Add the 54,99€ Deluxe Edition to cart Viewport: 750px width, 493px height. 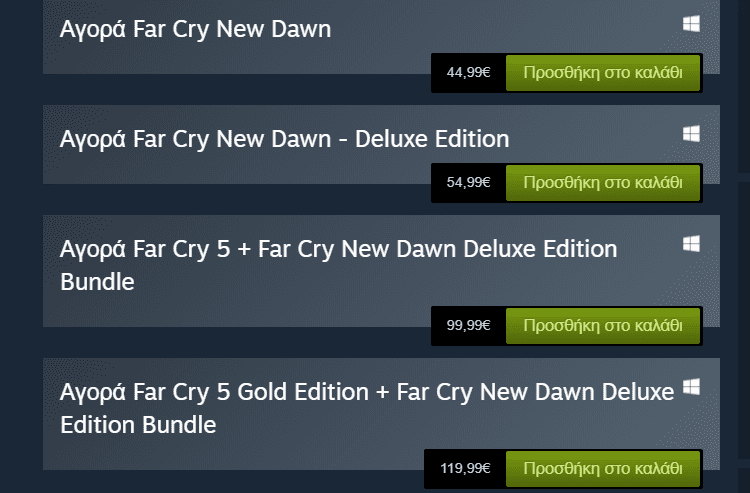[x=603, y=183]
